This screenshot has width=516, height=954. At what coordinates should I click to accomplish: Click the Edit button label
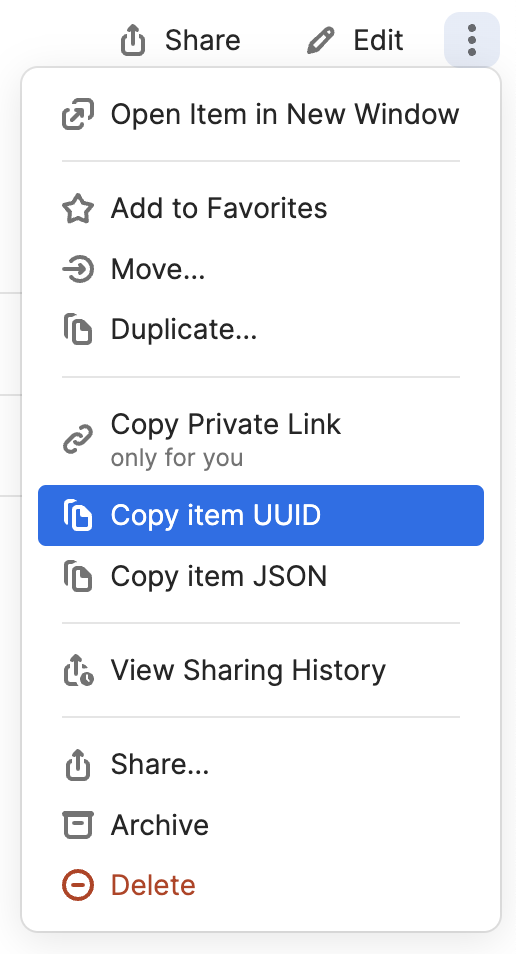(378, 41)
